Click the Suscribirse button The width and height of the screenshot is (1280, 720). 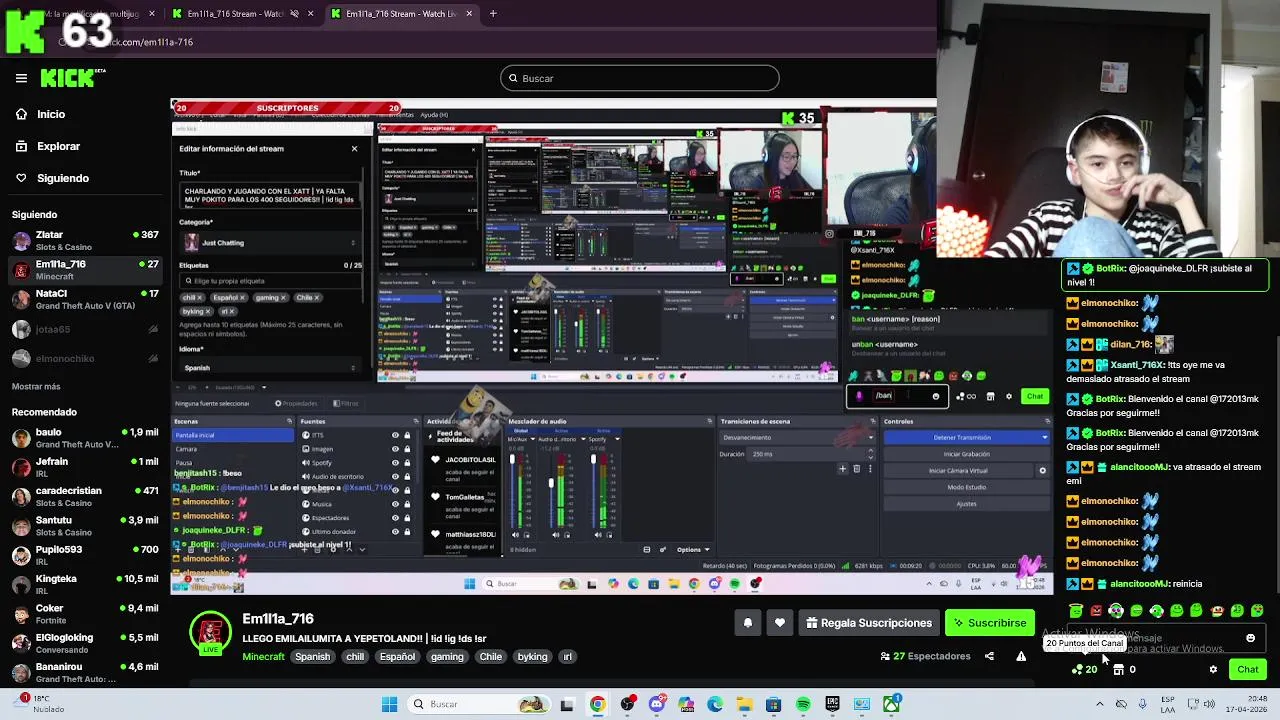point(990,623)
